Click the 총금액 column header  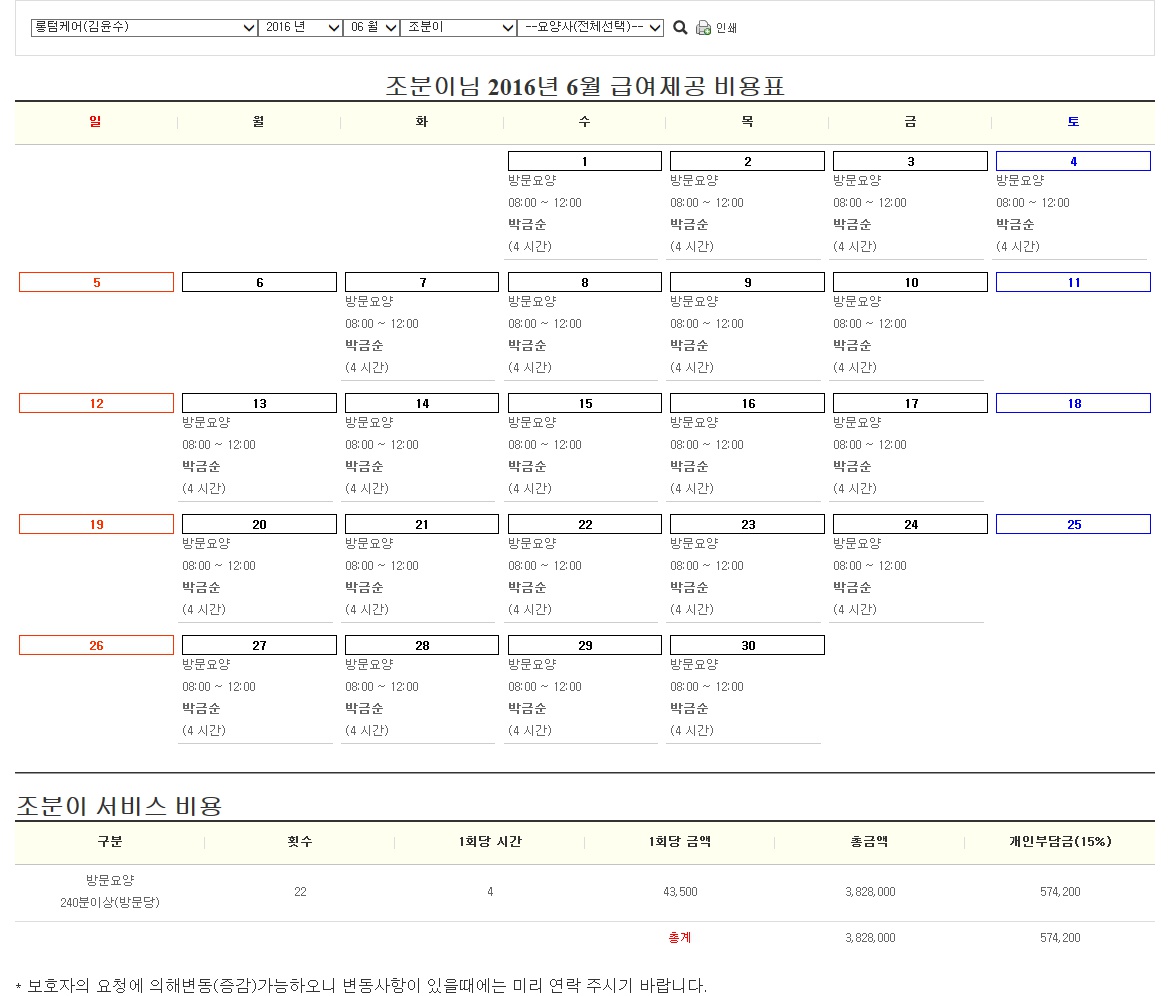click(869, 841)
